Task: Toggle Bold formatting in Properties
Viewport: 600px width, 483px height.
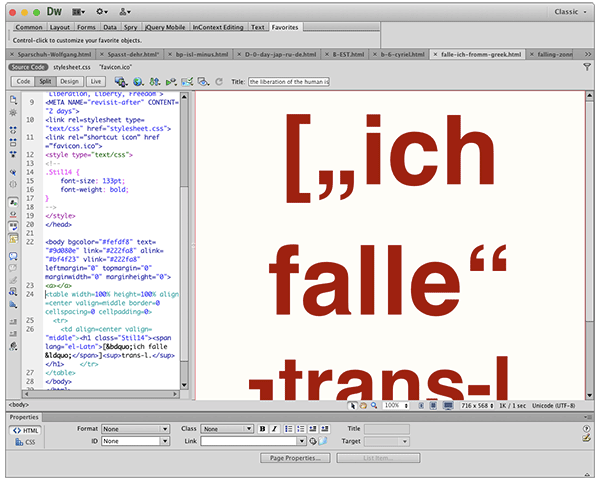Action: [262, 429]
